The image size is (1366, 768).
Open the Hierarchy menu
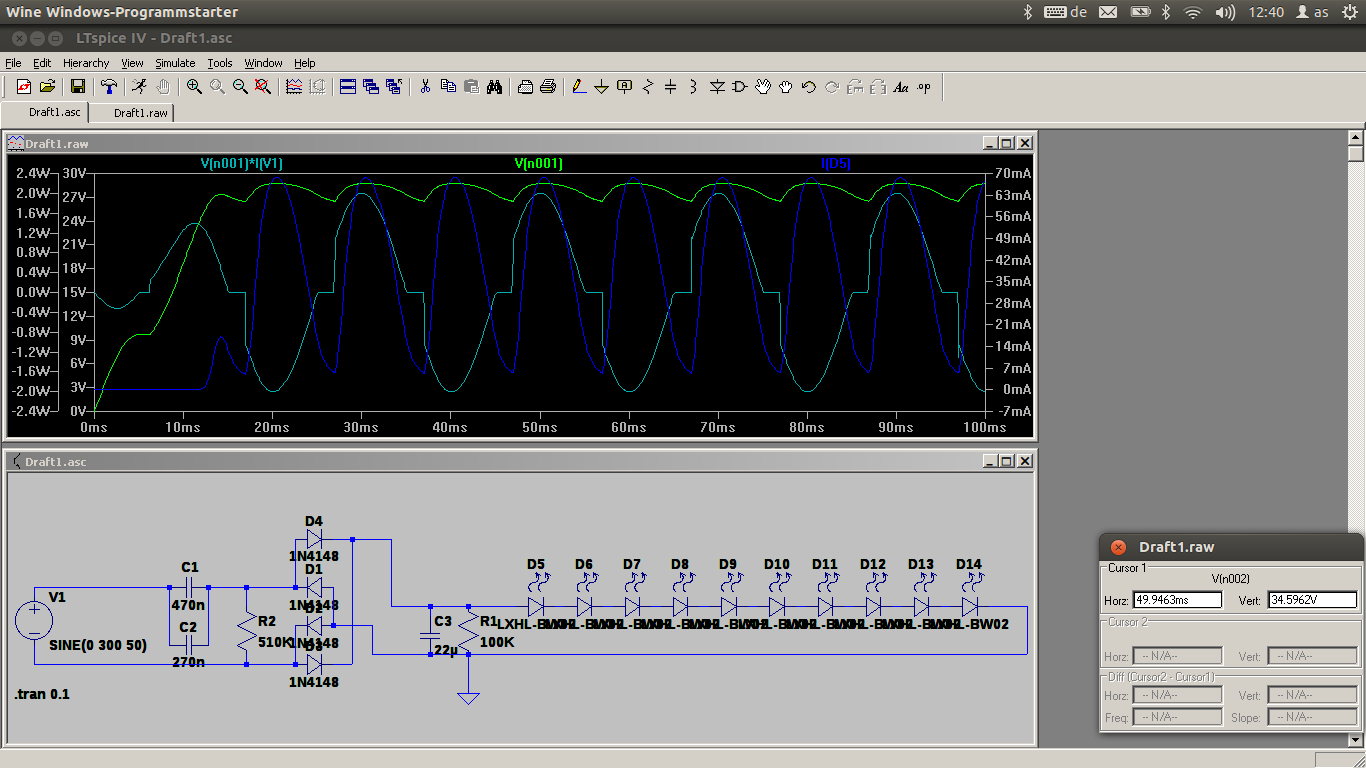(x=86, y=63)
